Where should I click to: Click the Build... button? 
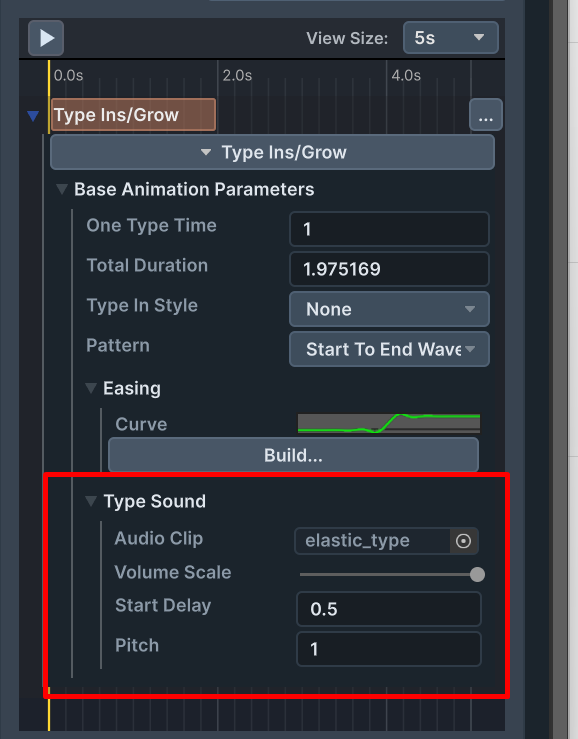point(293,455)
